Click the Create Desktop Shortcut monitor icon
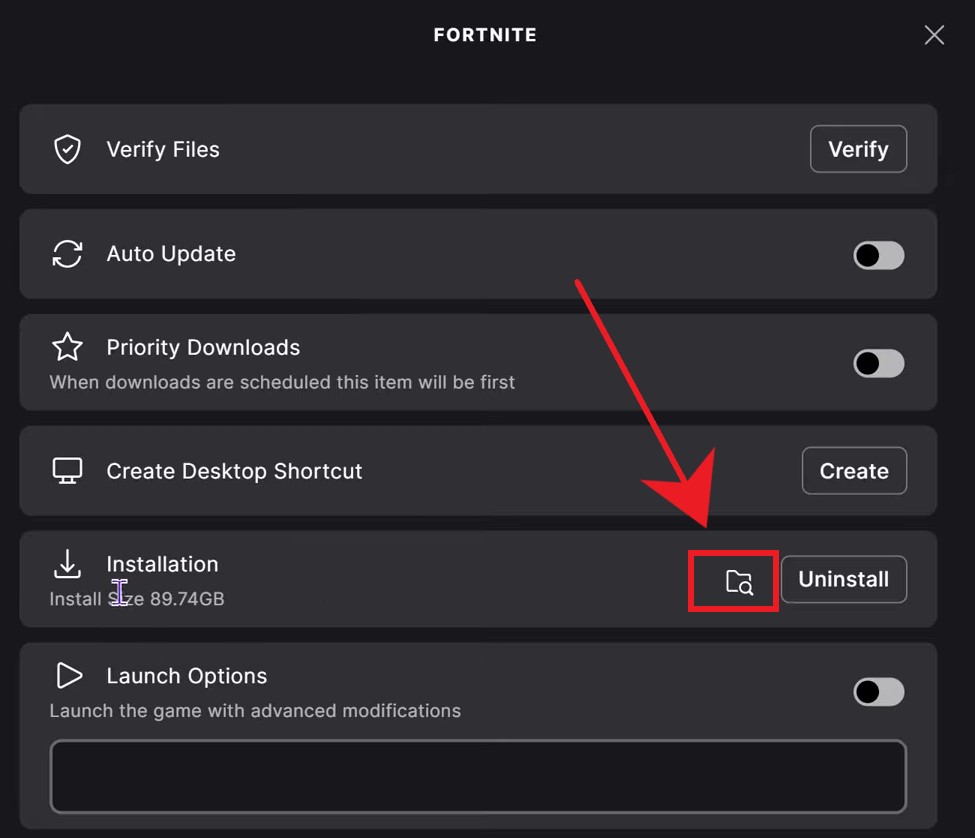 pyautogui.click(x=67, y=471)
